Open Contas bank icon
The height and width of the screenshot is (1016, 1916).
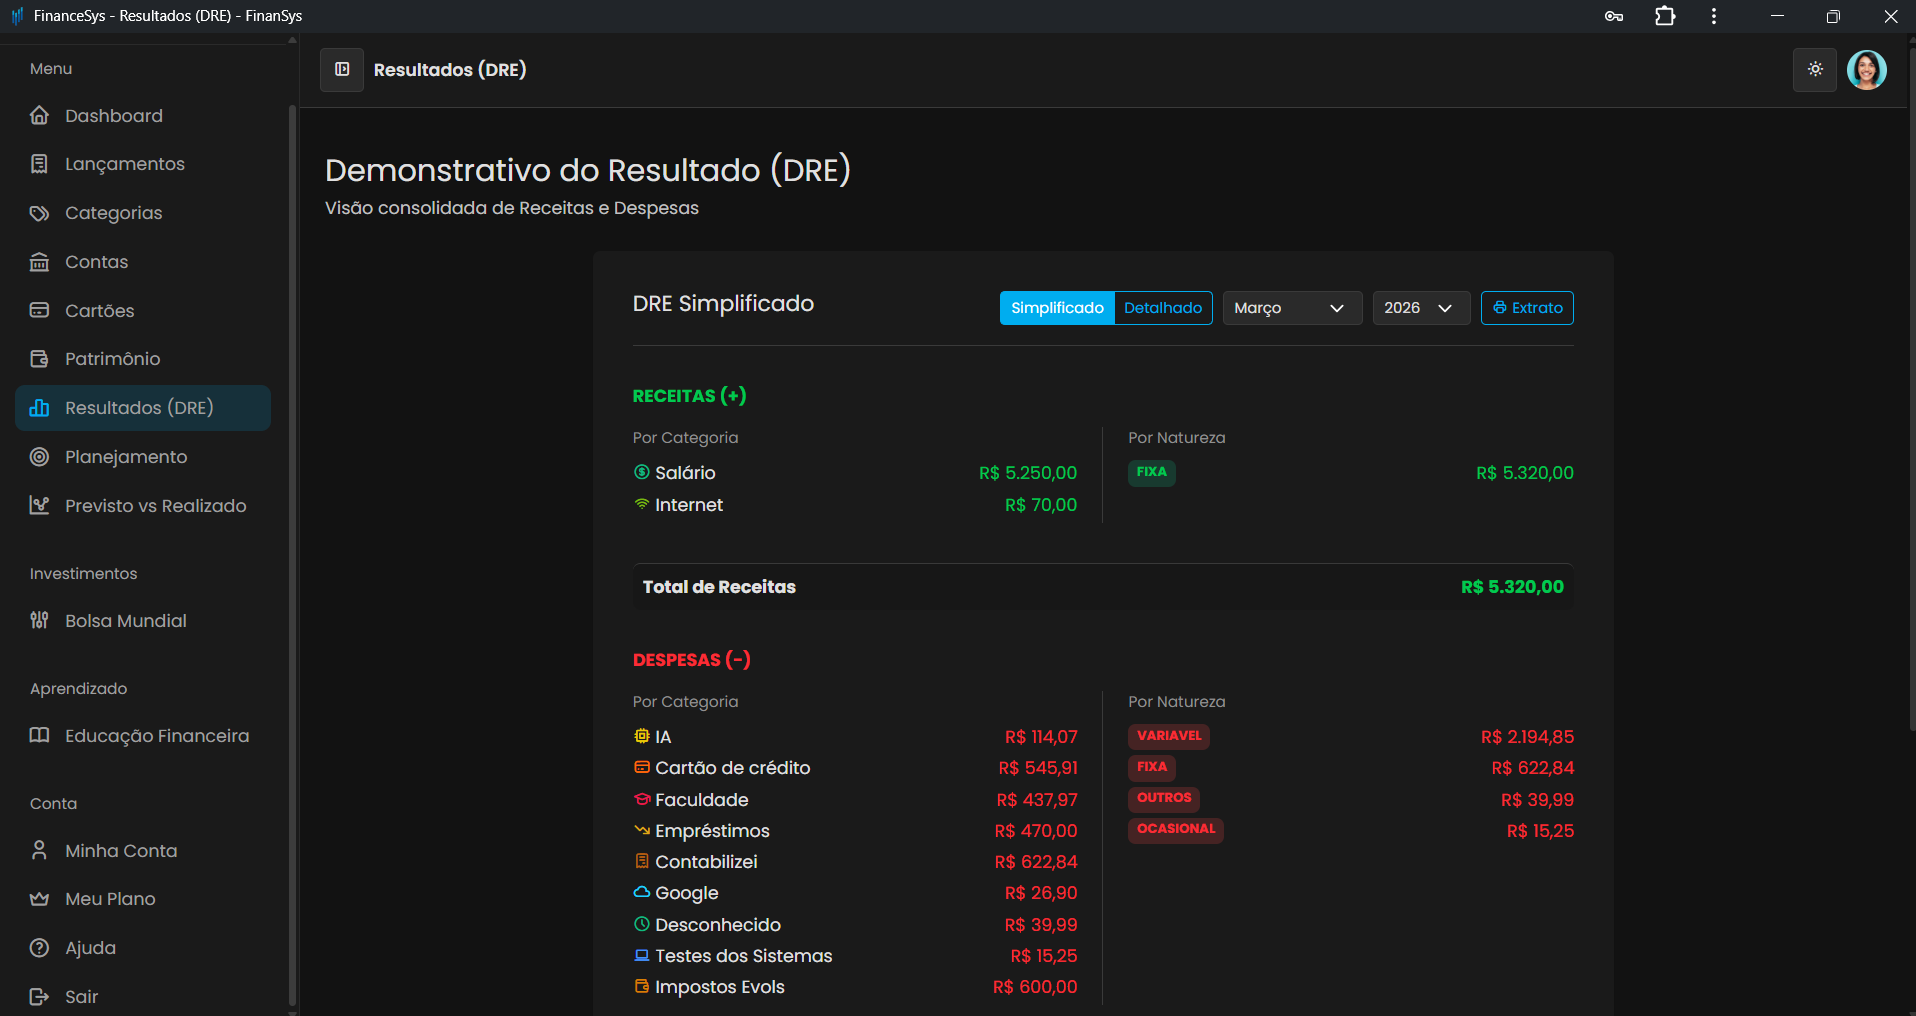pos(40,262)
